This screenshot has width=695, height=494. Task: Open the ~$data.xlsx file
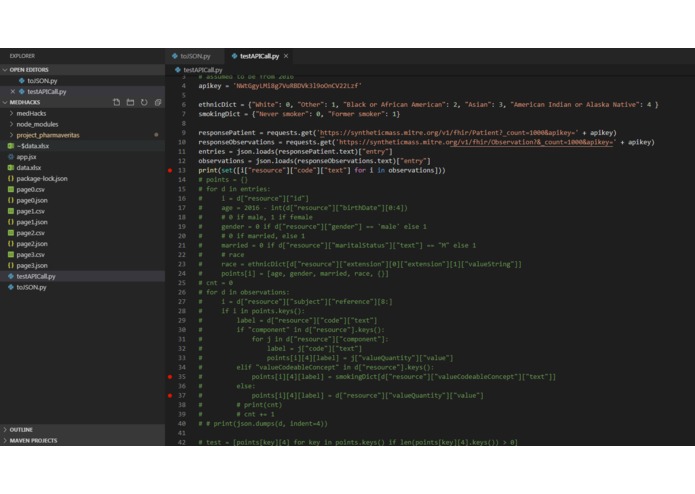(82, 146)
